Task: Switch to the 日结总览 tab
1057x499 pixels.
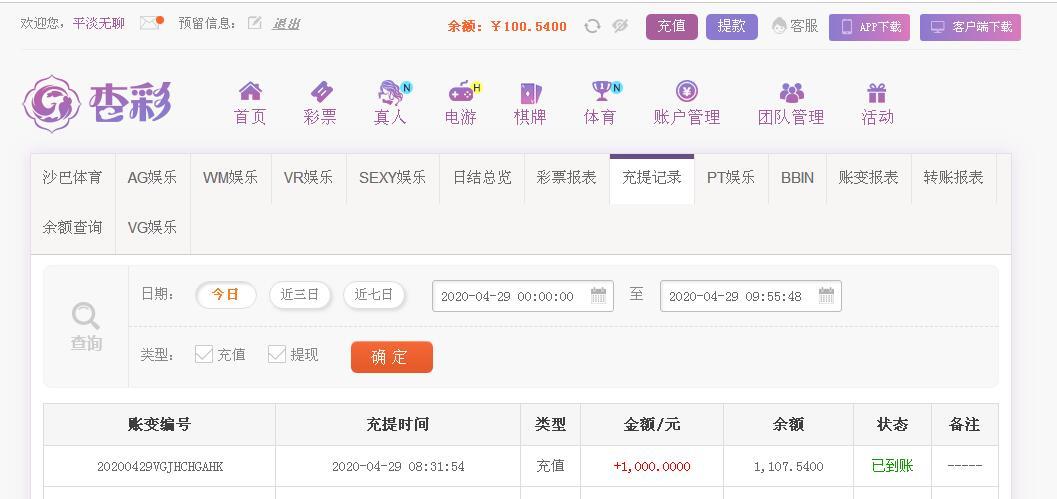Action: (x=482, y=179)
